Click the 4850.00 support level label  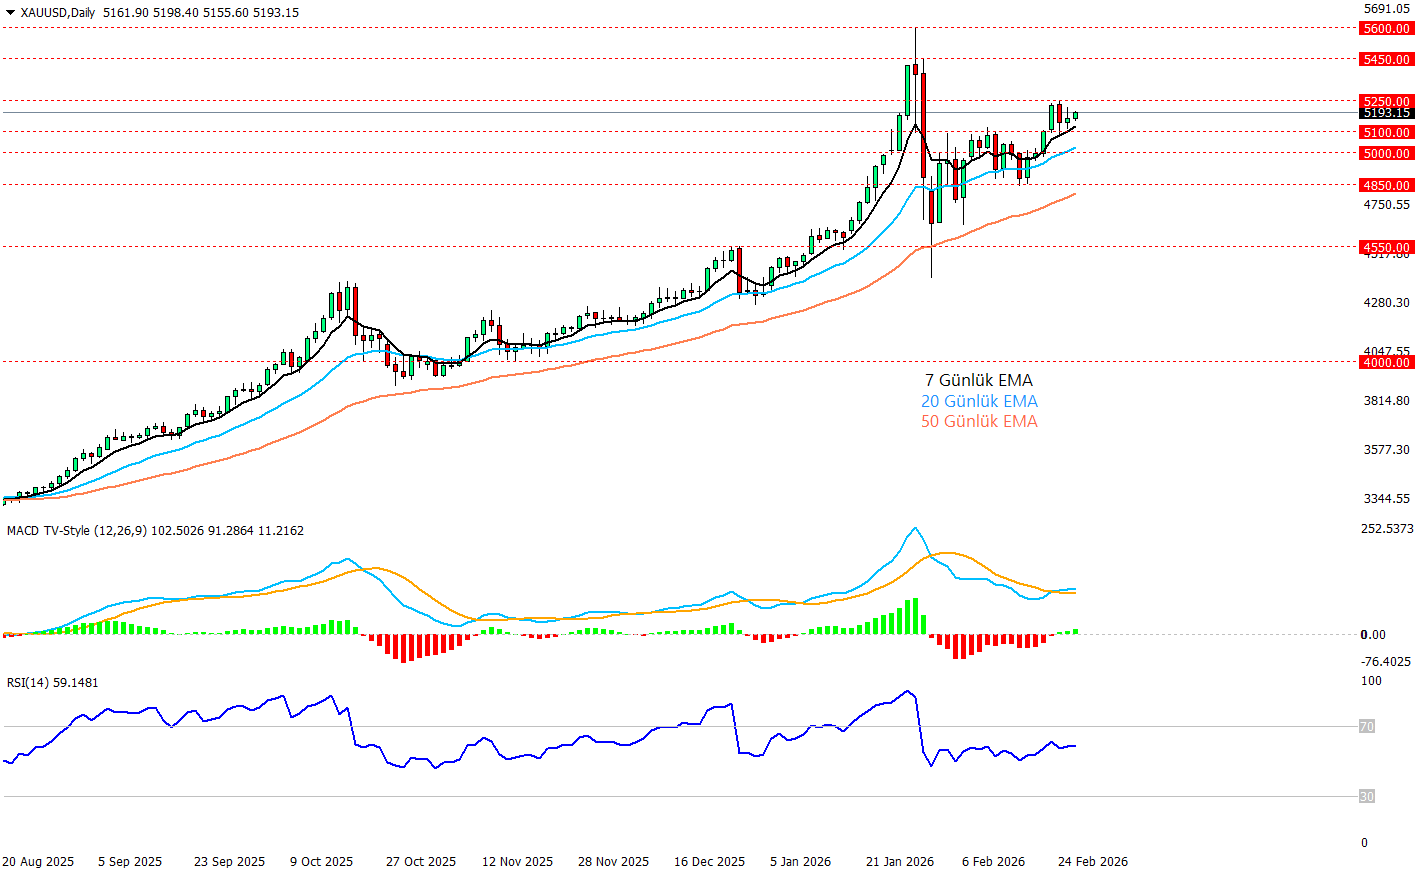(x=1386, y=185)
